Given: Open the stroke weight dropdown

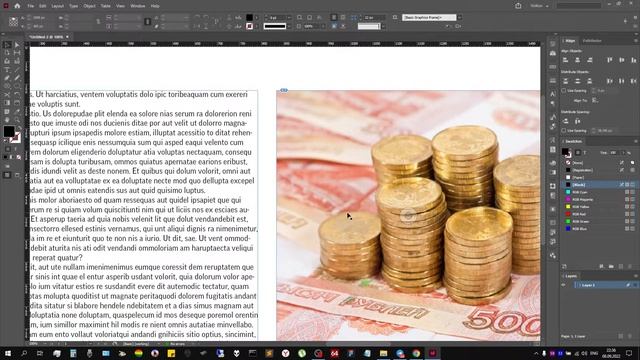Looking at the screenshot, I should tap(289, 18).
